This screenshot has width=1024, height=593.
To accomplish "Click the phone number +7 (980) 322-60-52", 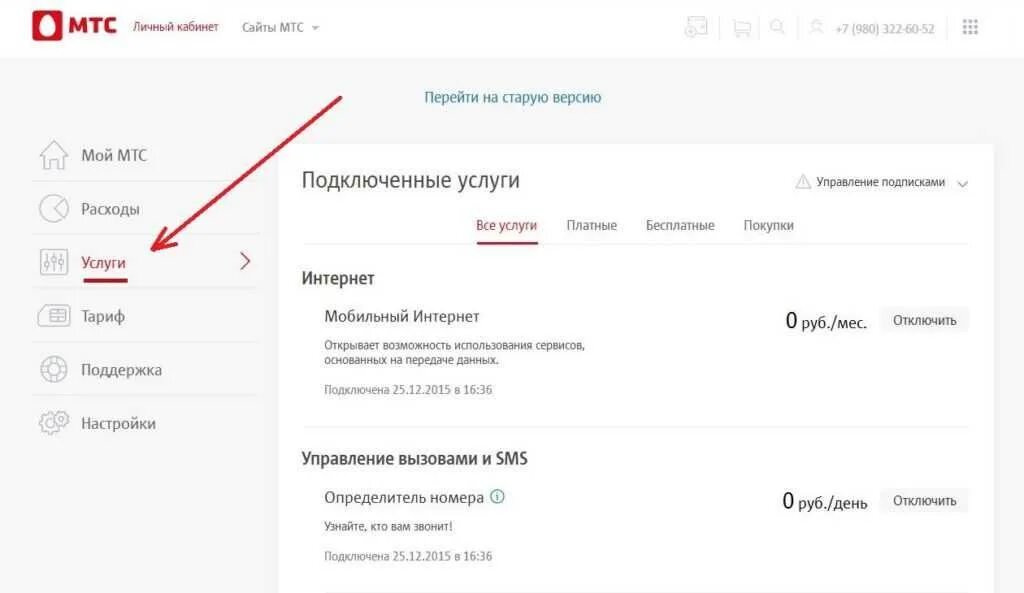I will (x=885, y=28).
